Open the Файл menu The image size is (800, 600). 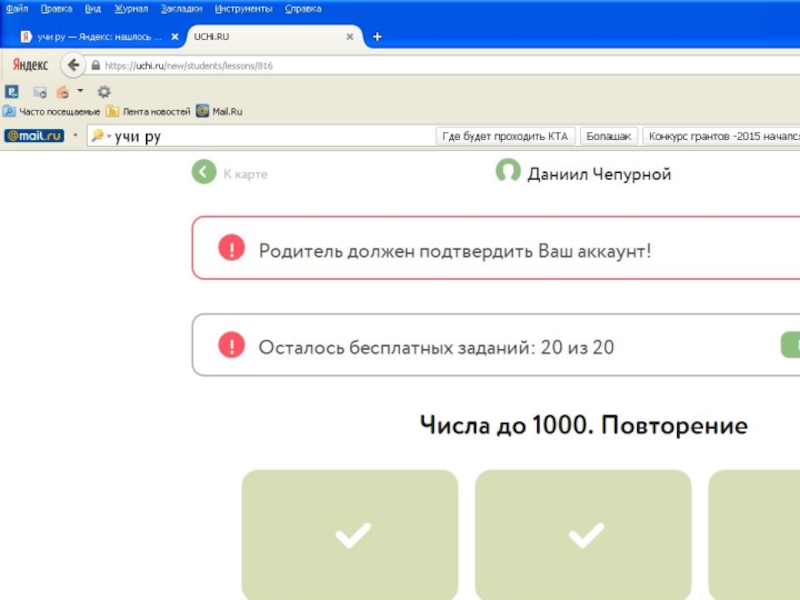click(16, 9)
